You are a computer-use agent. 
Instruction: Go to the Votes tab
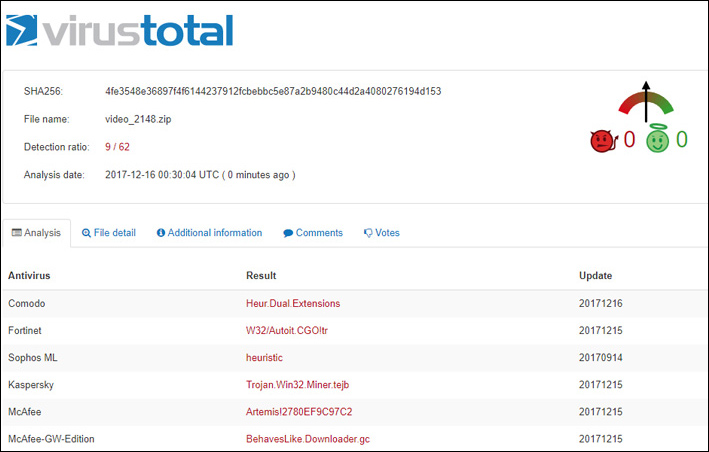point(381,233)
